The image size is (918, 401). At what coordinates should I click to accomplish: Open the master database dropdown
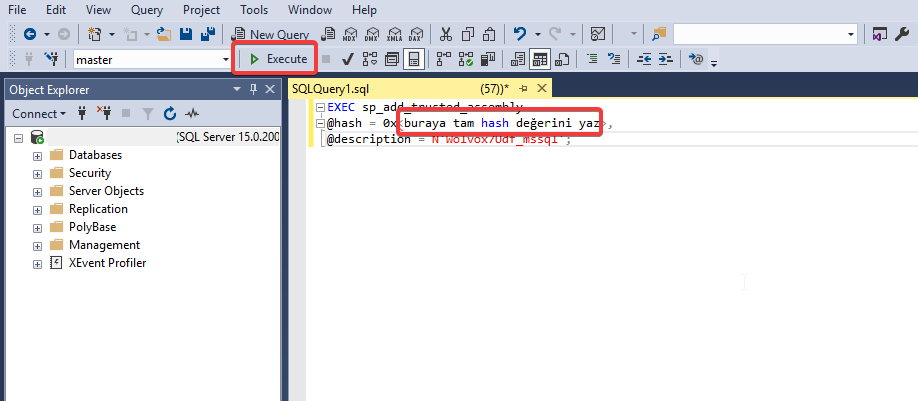[x=226, y=60]
